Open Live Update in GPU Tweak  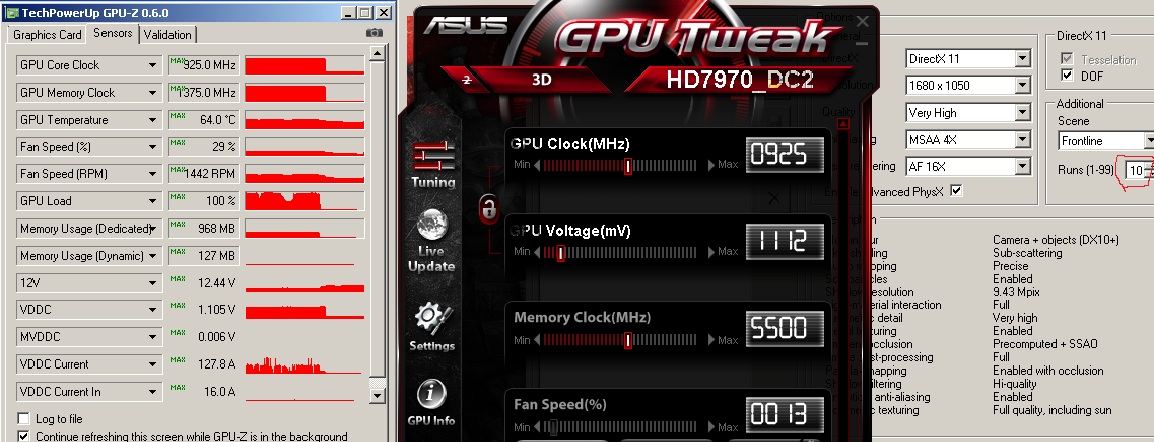(x=431, y=240)
